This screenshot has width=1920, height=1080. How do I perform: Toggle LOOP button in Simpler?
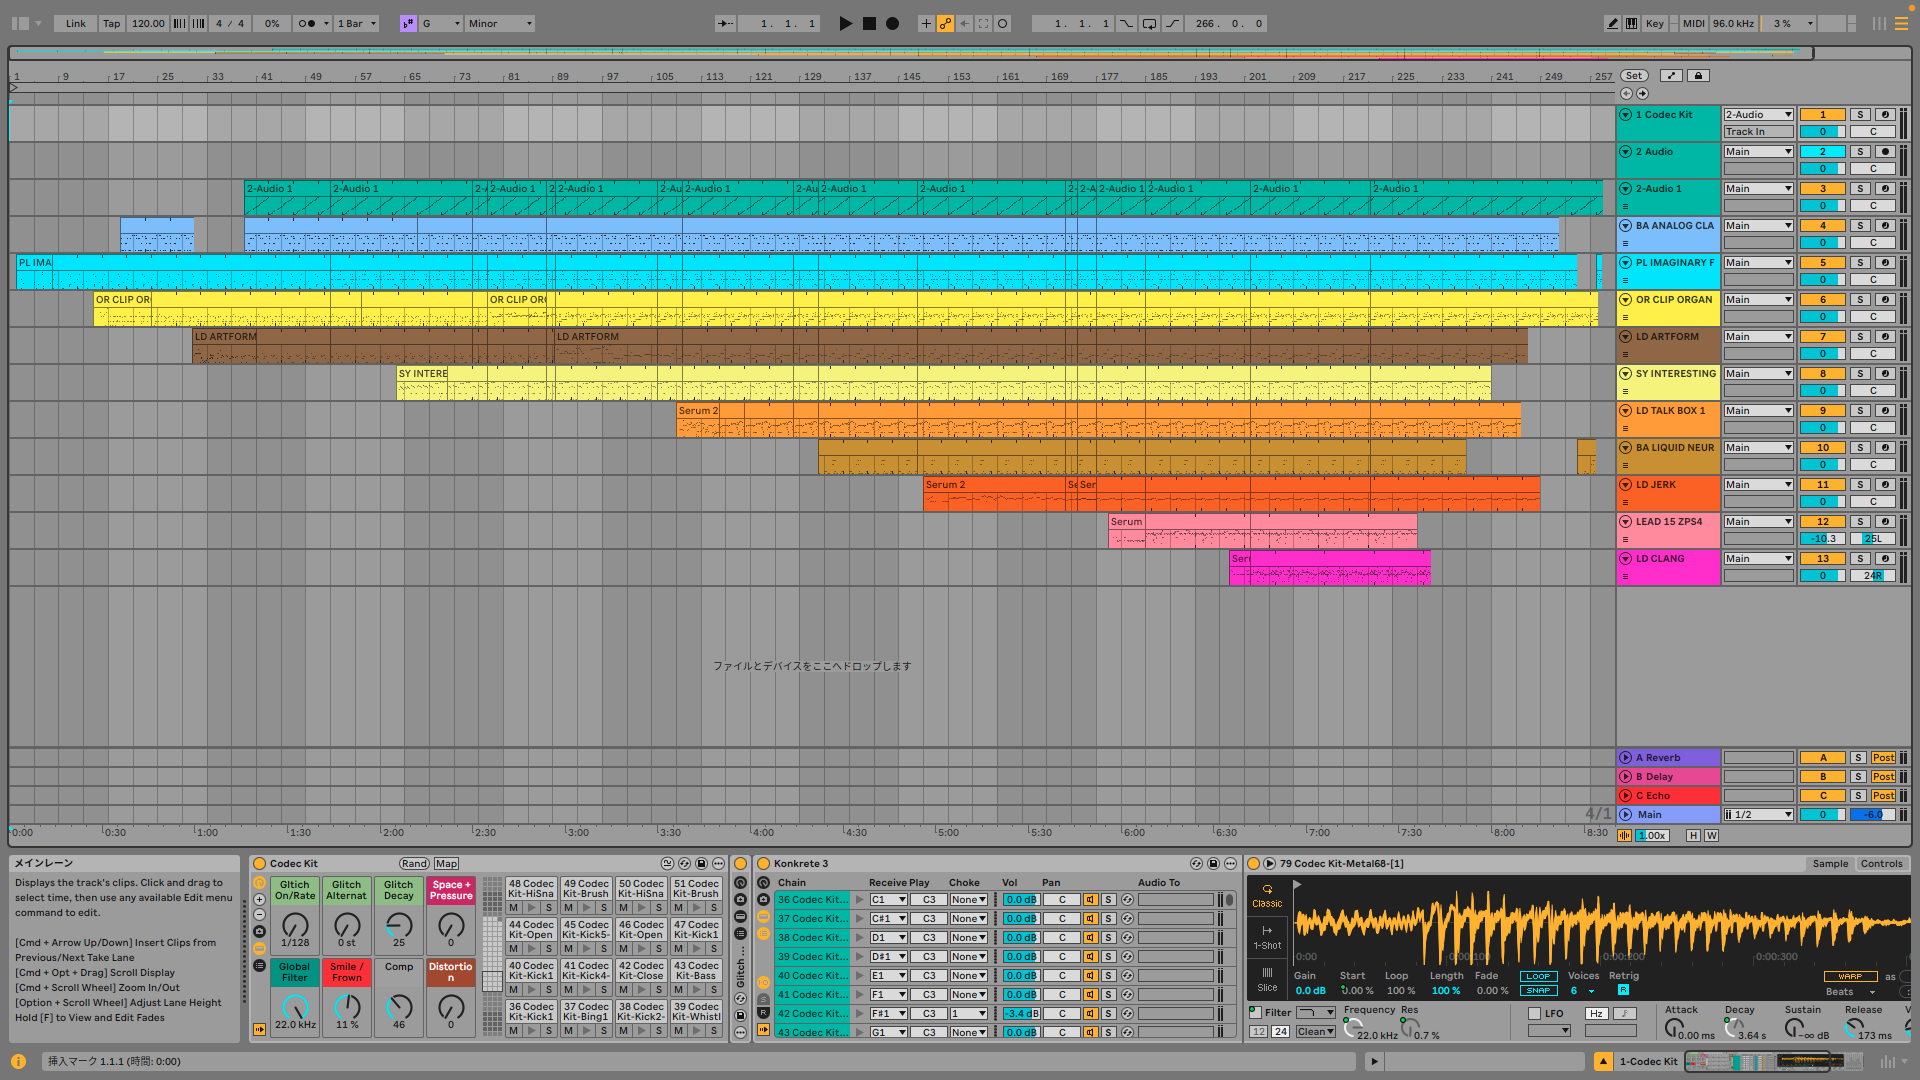coord(1538,976)
